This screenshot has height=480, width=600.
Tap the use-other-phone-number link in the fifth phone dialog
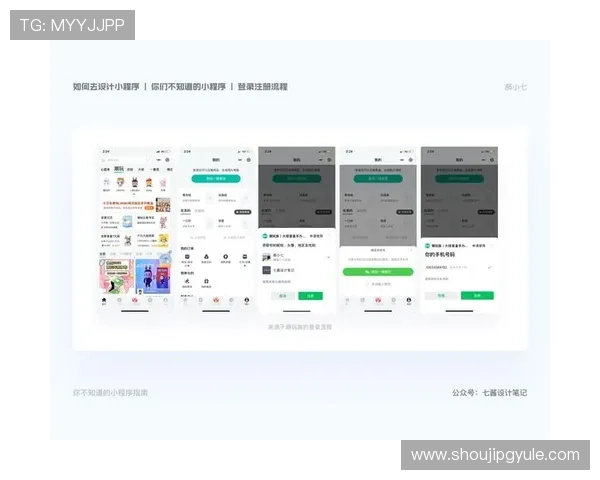[437, 279]
